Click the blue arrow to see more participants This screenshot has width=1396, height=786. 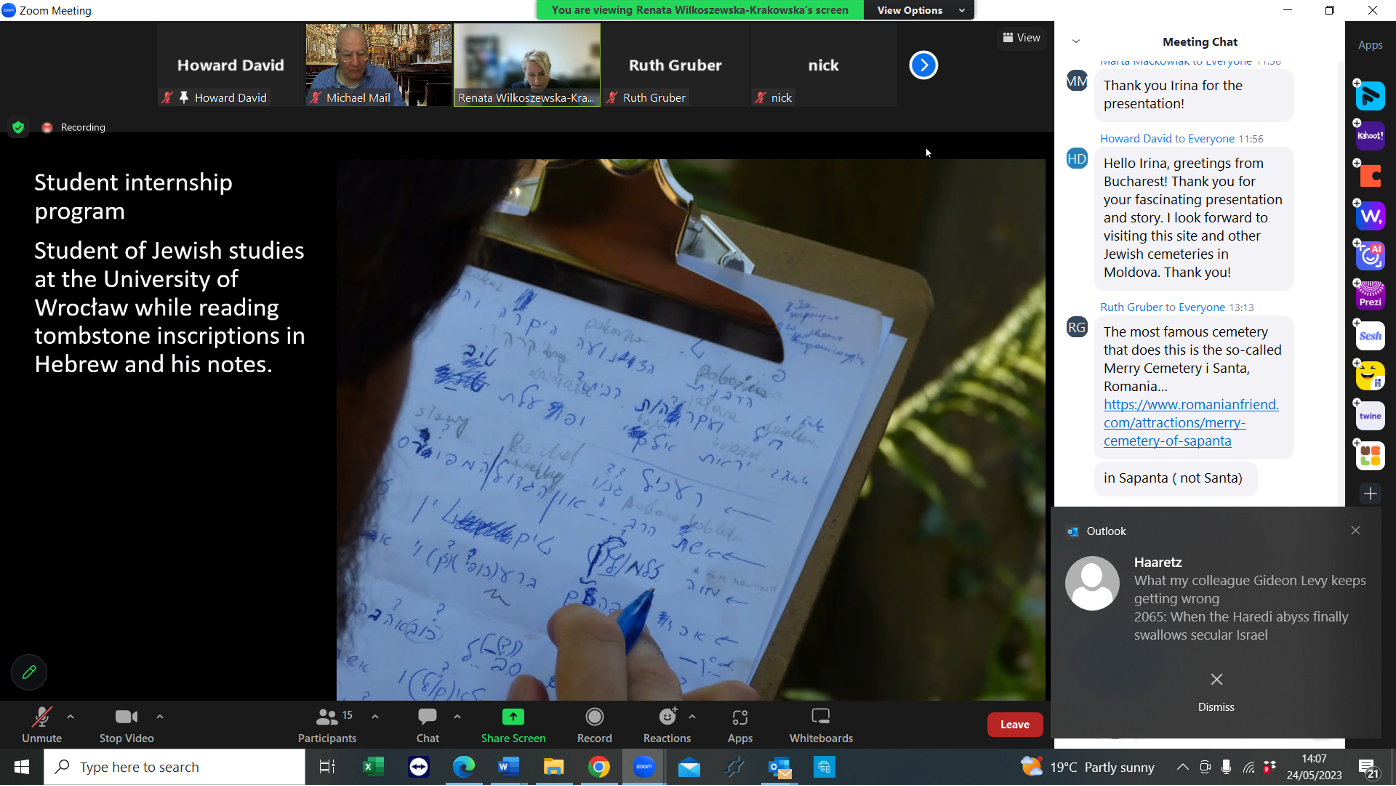[x=922, y=64]
